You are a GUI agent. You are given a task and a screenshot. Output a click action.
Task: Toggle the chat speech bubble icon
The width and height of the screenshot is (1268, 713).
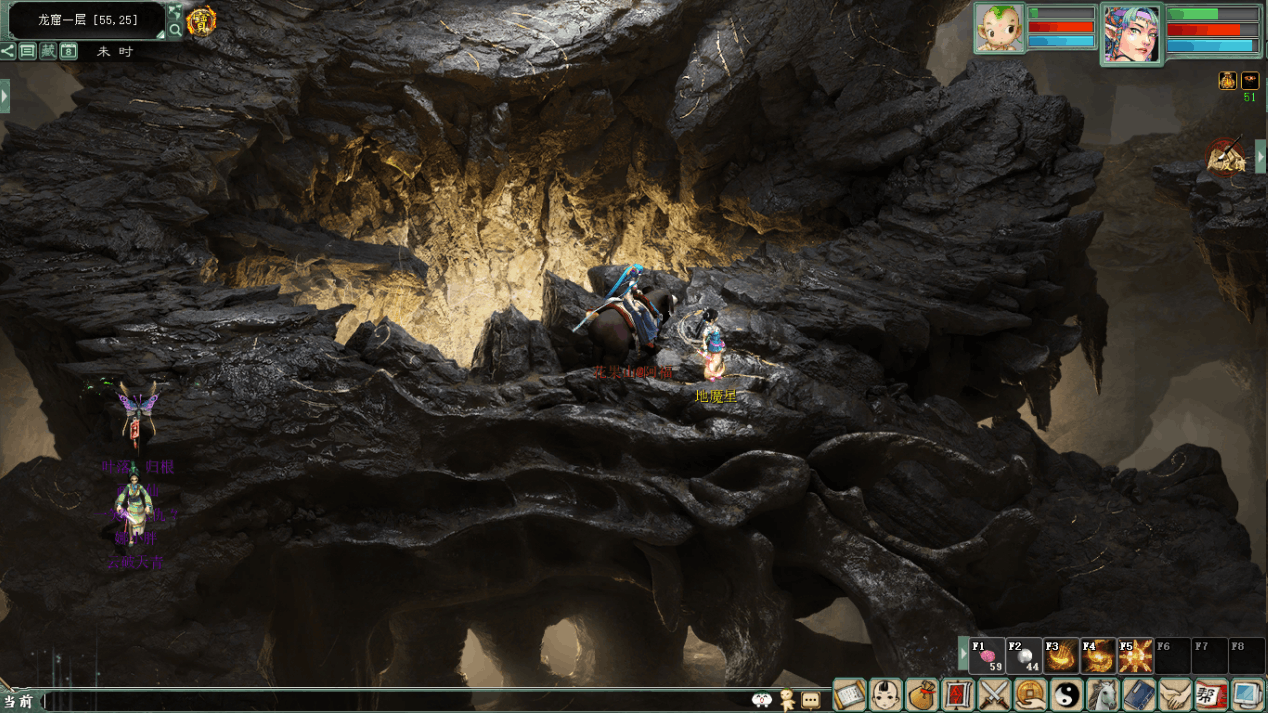(811, 699)
